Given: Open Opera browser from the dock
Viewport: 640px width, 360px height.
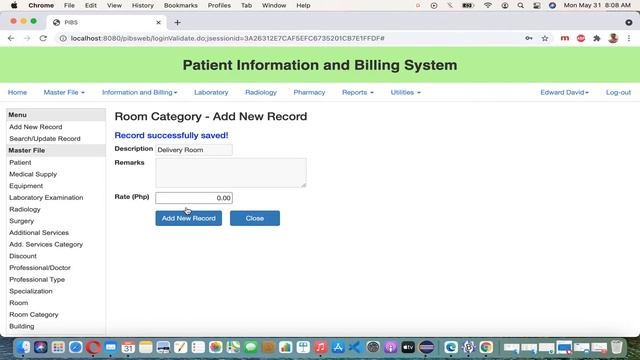Looking at the screenshot, I should click(x=93, y=347).
